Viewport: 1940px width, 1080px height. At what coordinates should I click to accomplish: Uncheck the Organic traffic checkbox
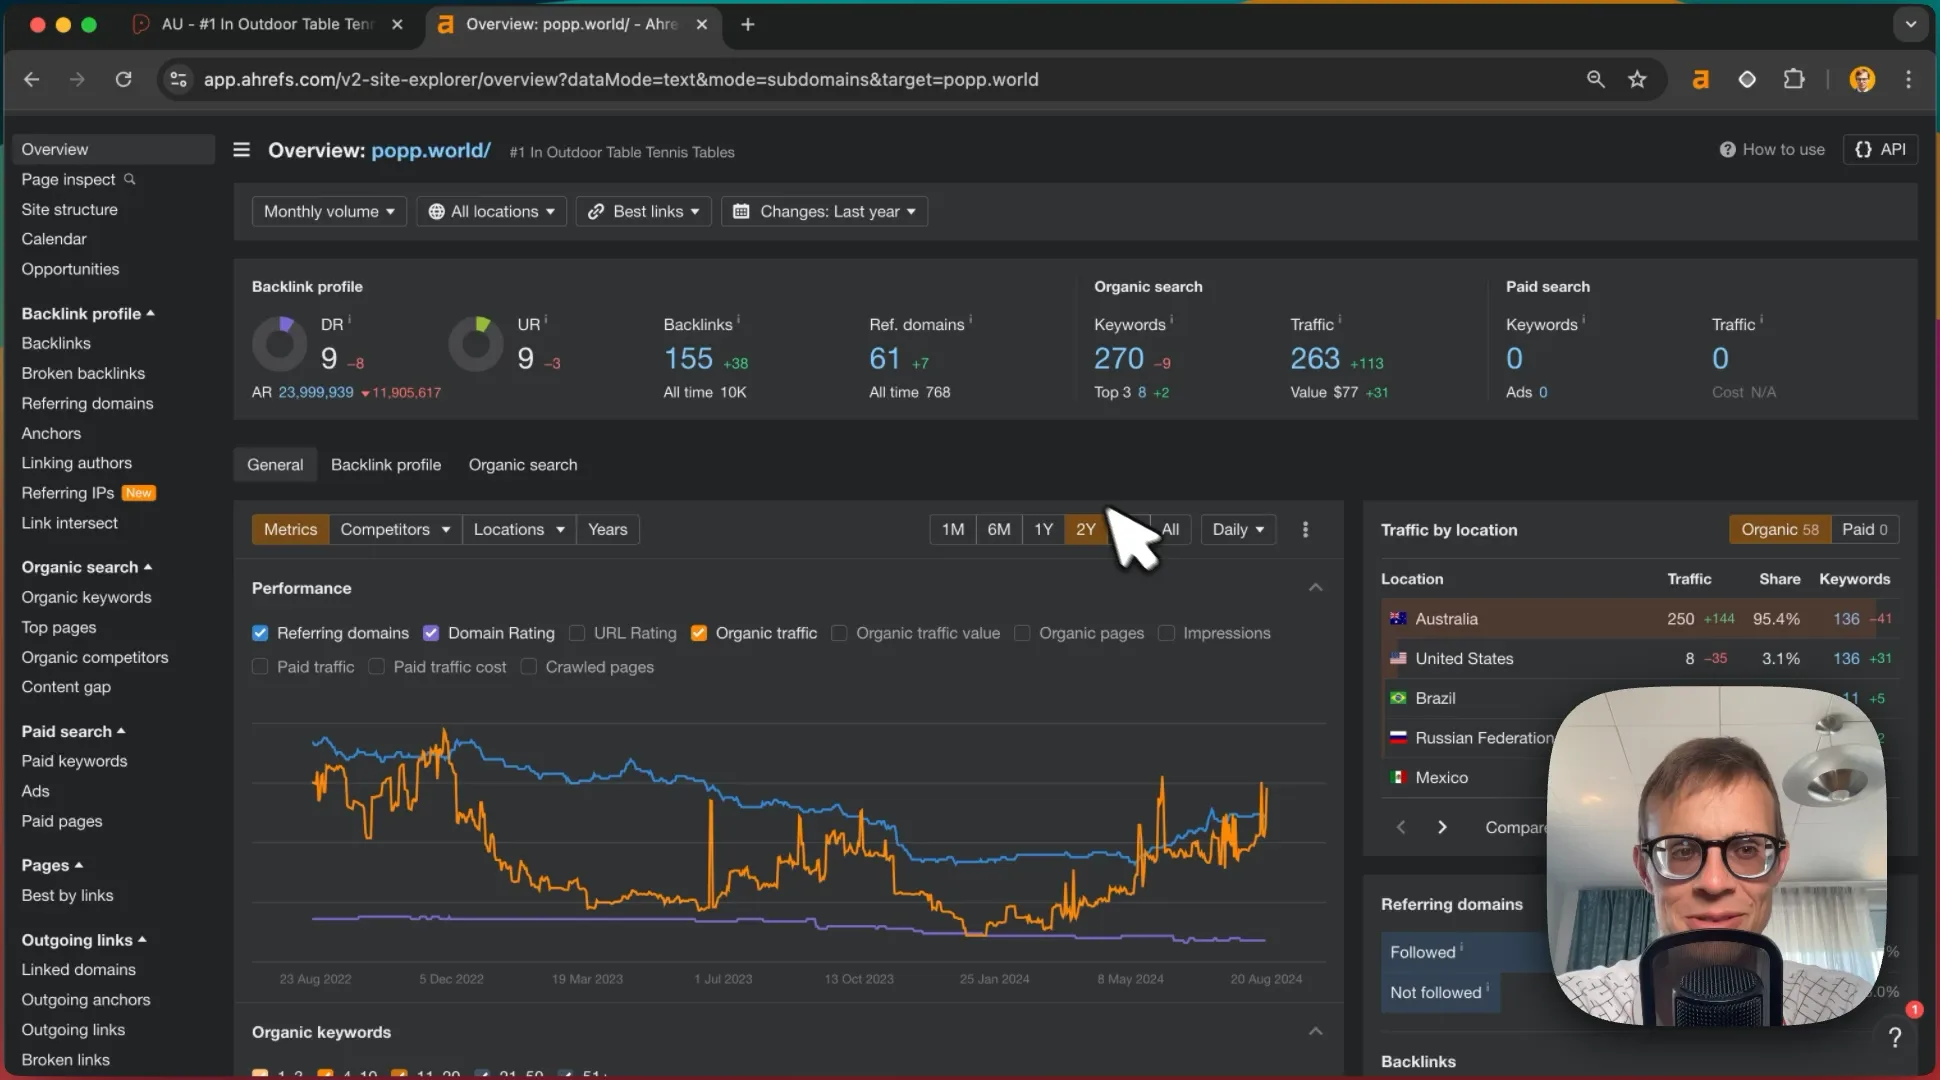click(x=699, y=633)
